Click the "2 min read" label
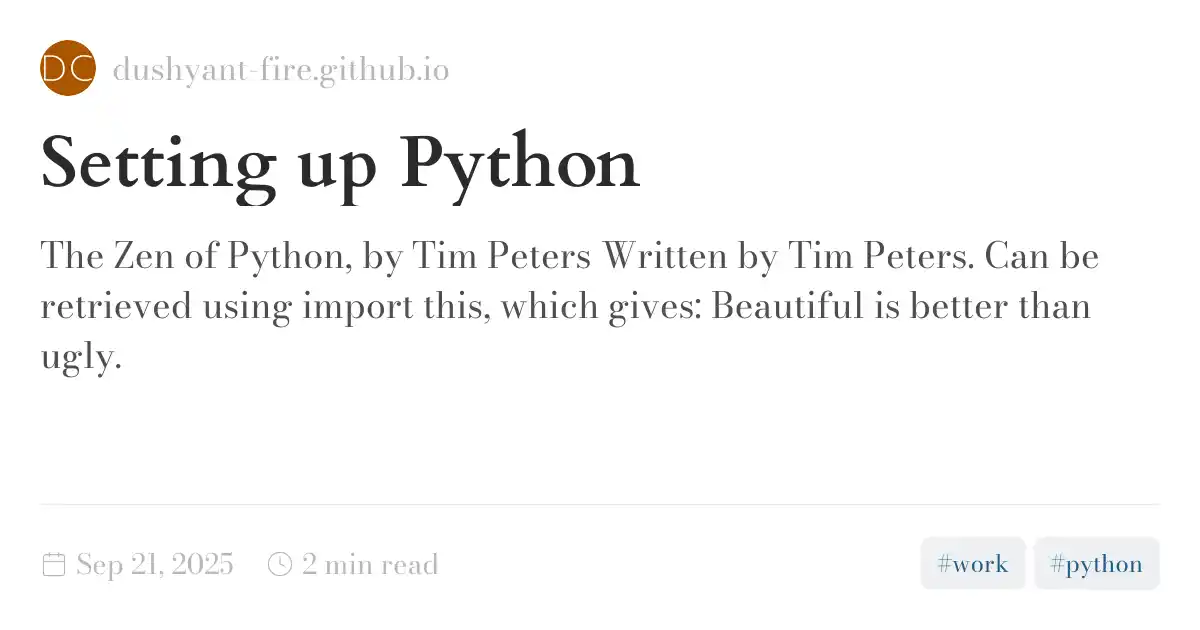 [x=370, y=565]
